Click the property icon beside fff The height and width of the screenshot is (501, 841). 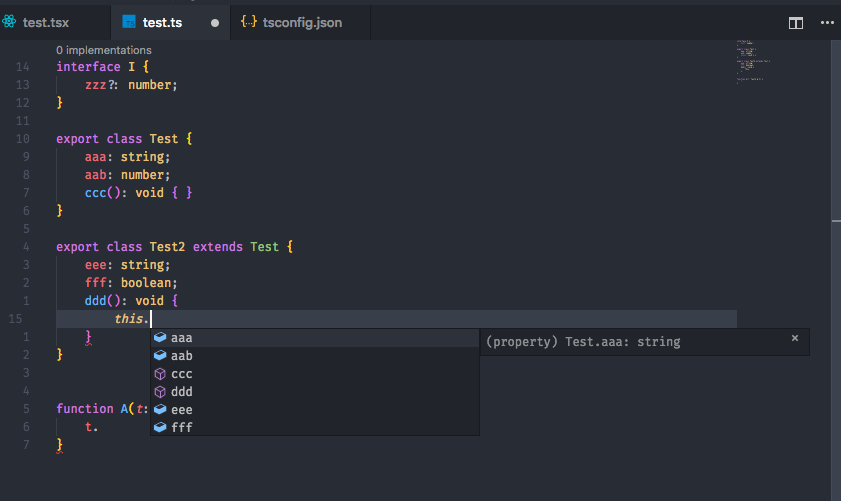[x=160, y=427]
